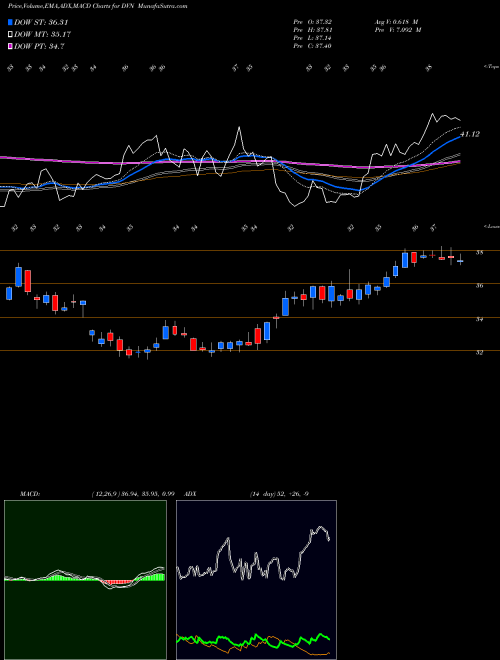Screen dimensions: 500x660
Task: Click the ADX (14 day) values text
Action: click(279, 494)
